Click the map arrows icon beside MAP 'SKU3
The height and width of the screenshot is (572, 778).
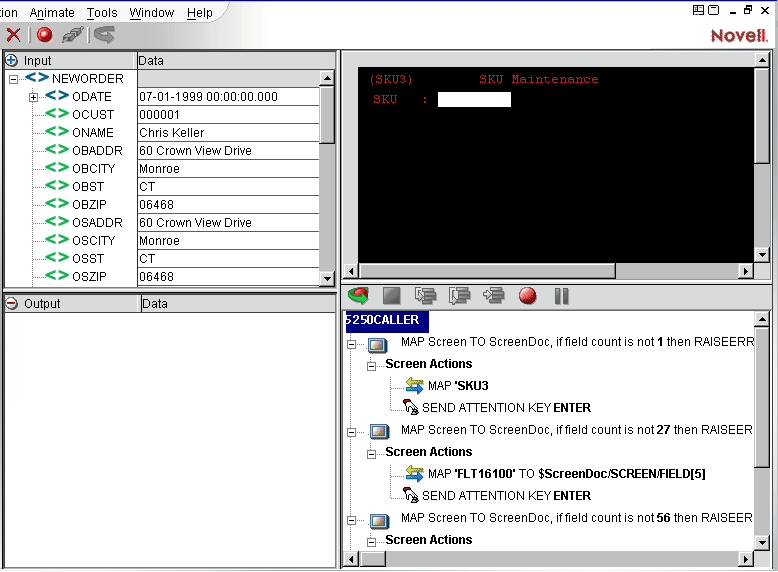[x=414, y=385]
